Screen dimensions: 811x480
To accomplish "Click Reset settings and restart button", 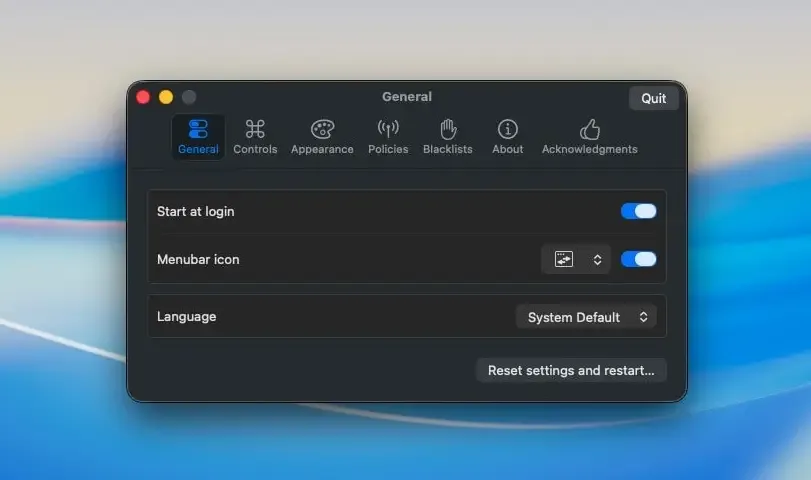I will pos(571,370).
